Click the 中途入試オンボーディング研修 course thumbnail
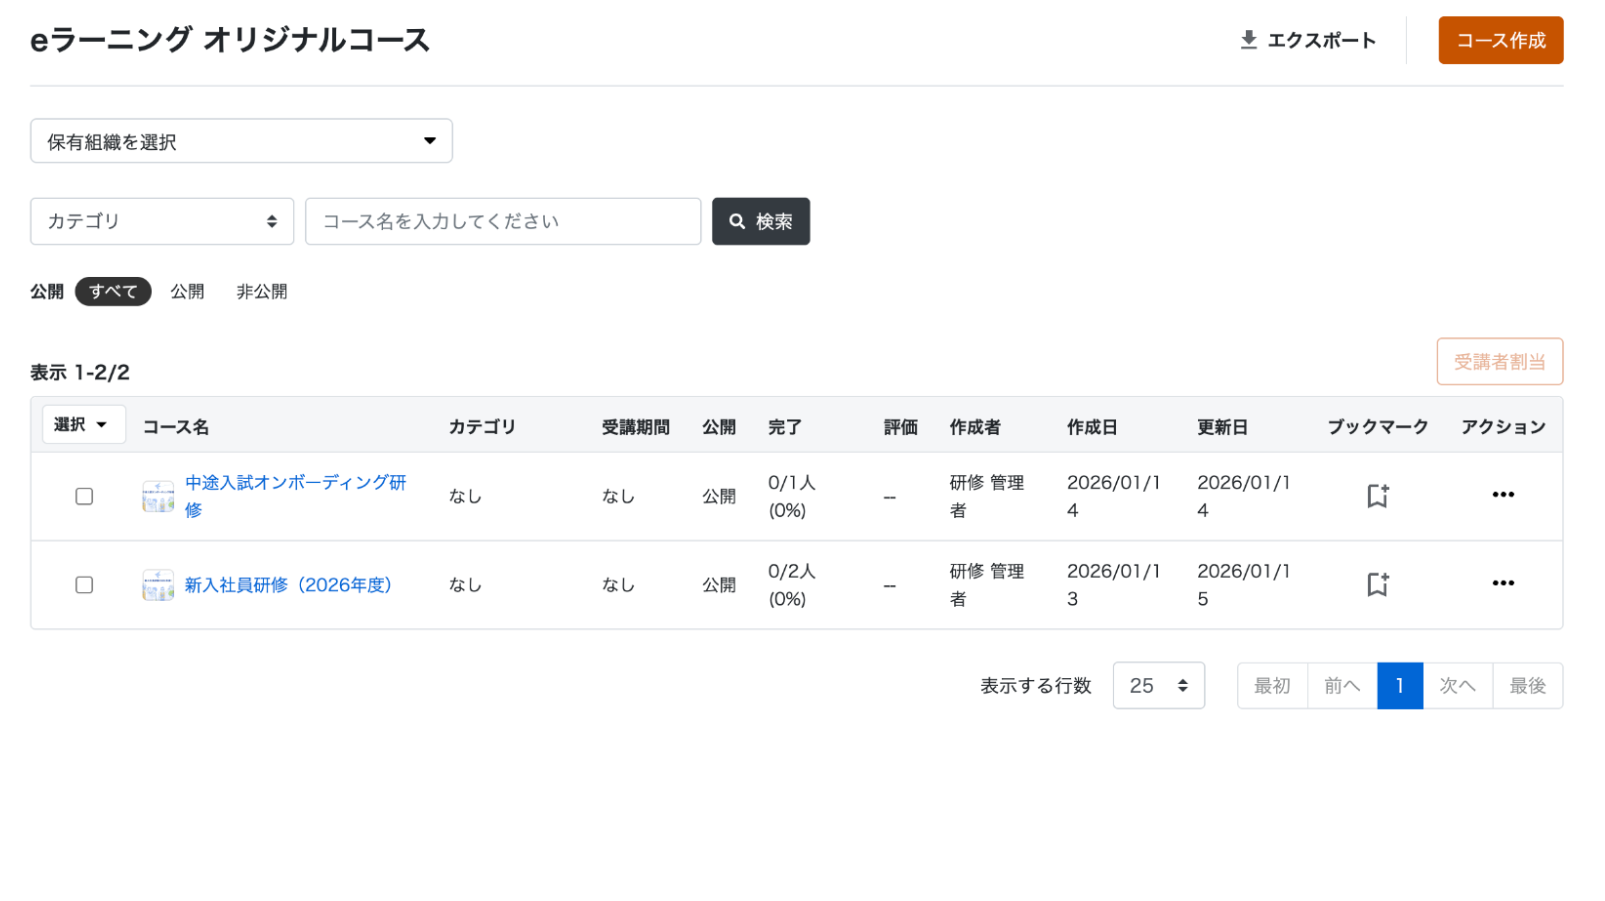This screenshot has height=901, width=1605. pyautogui.click(x=158, y=496)
